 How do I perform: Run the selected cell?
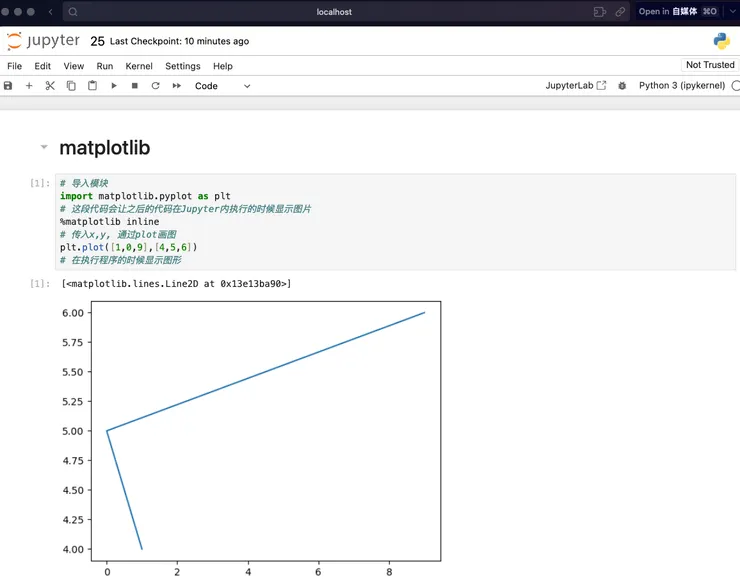[114, 86]
